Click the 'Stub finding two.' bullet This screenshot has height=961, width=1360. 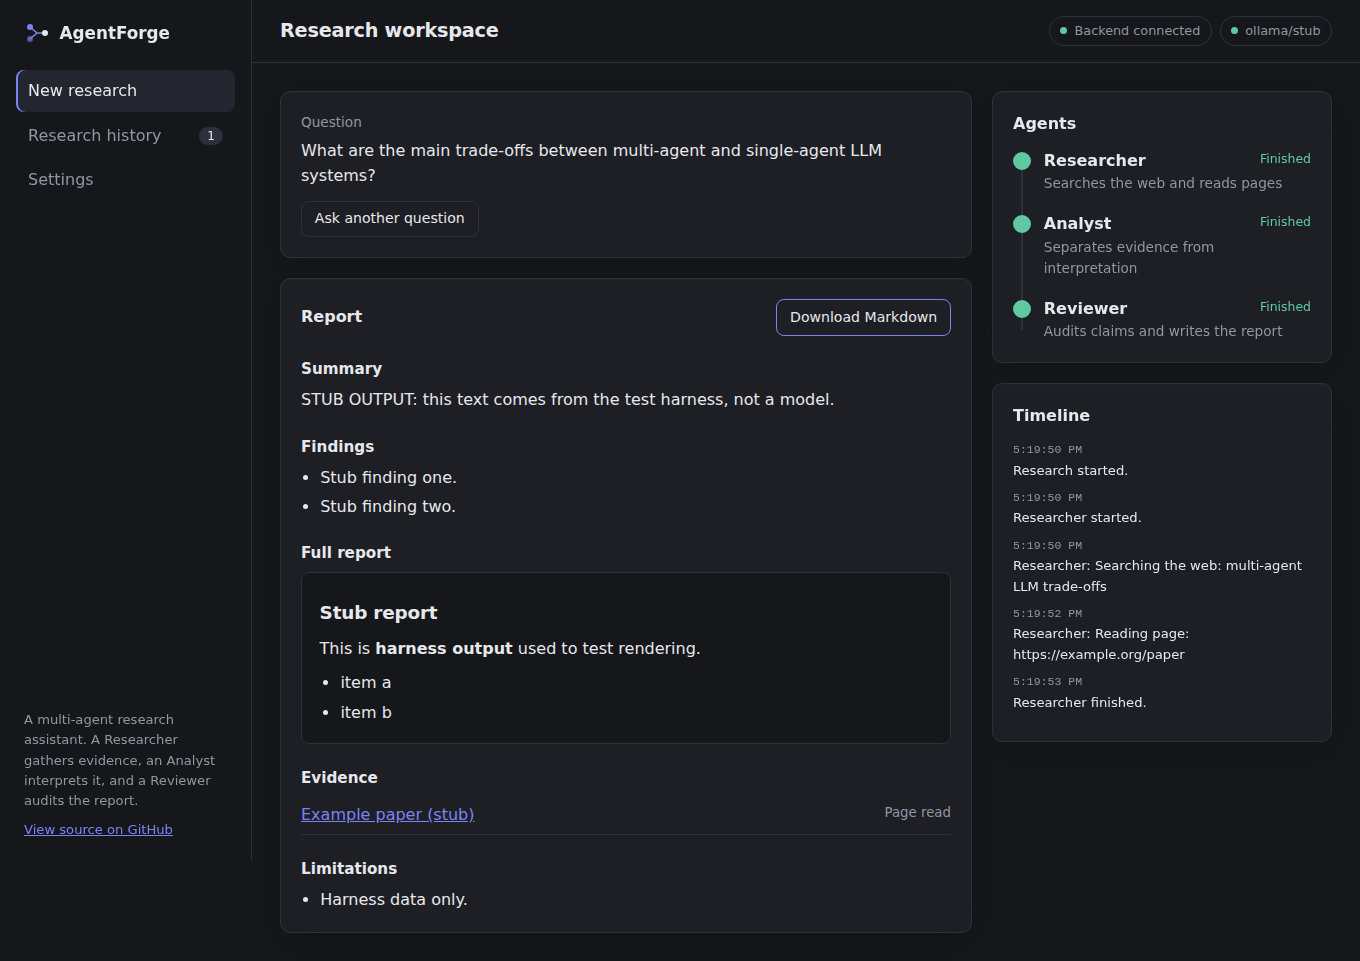[x=388, y=506]
